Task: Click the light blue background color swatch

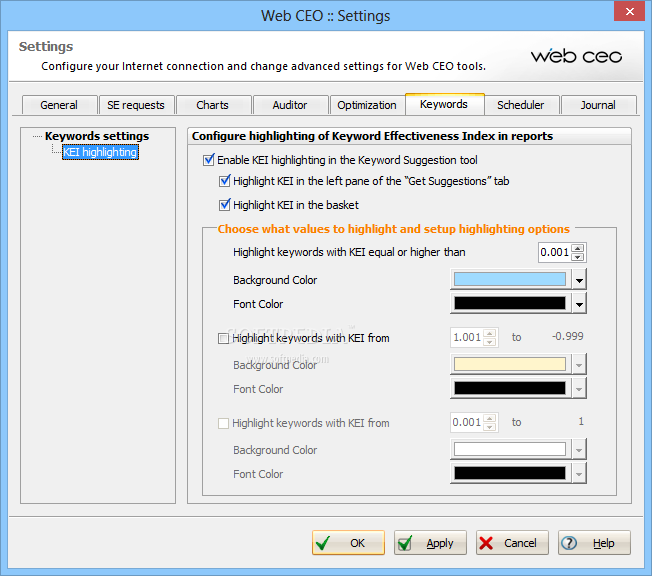Action: 510,279
